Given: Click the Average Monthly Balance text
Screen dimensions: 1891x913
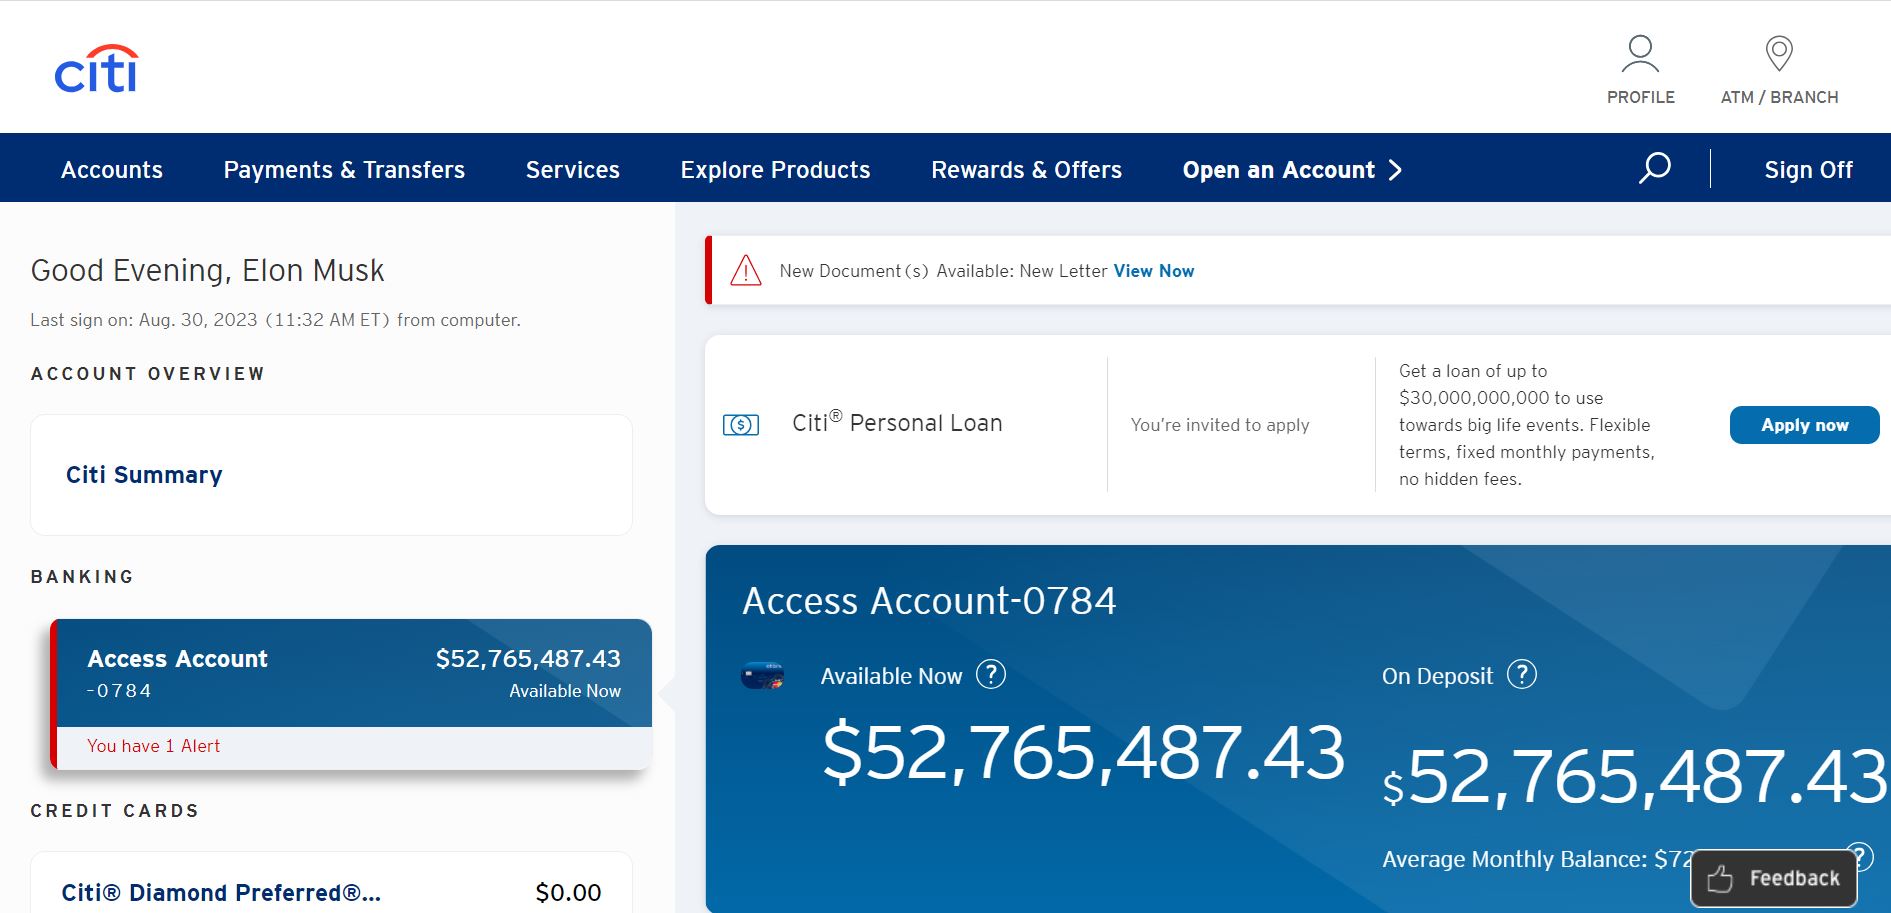Looking at the screenshot, I should click(x=1537, y=859).
